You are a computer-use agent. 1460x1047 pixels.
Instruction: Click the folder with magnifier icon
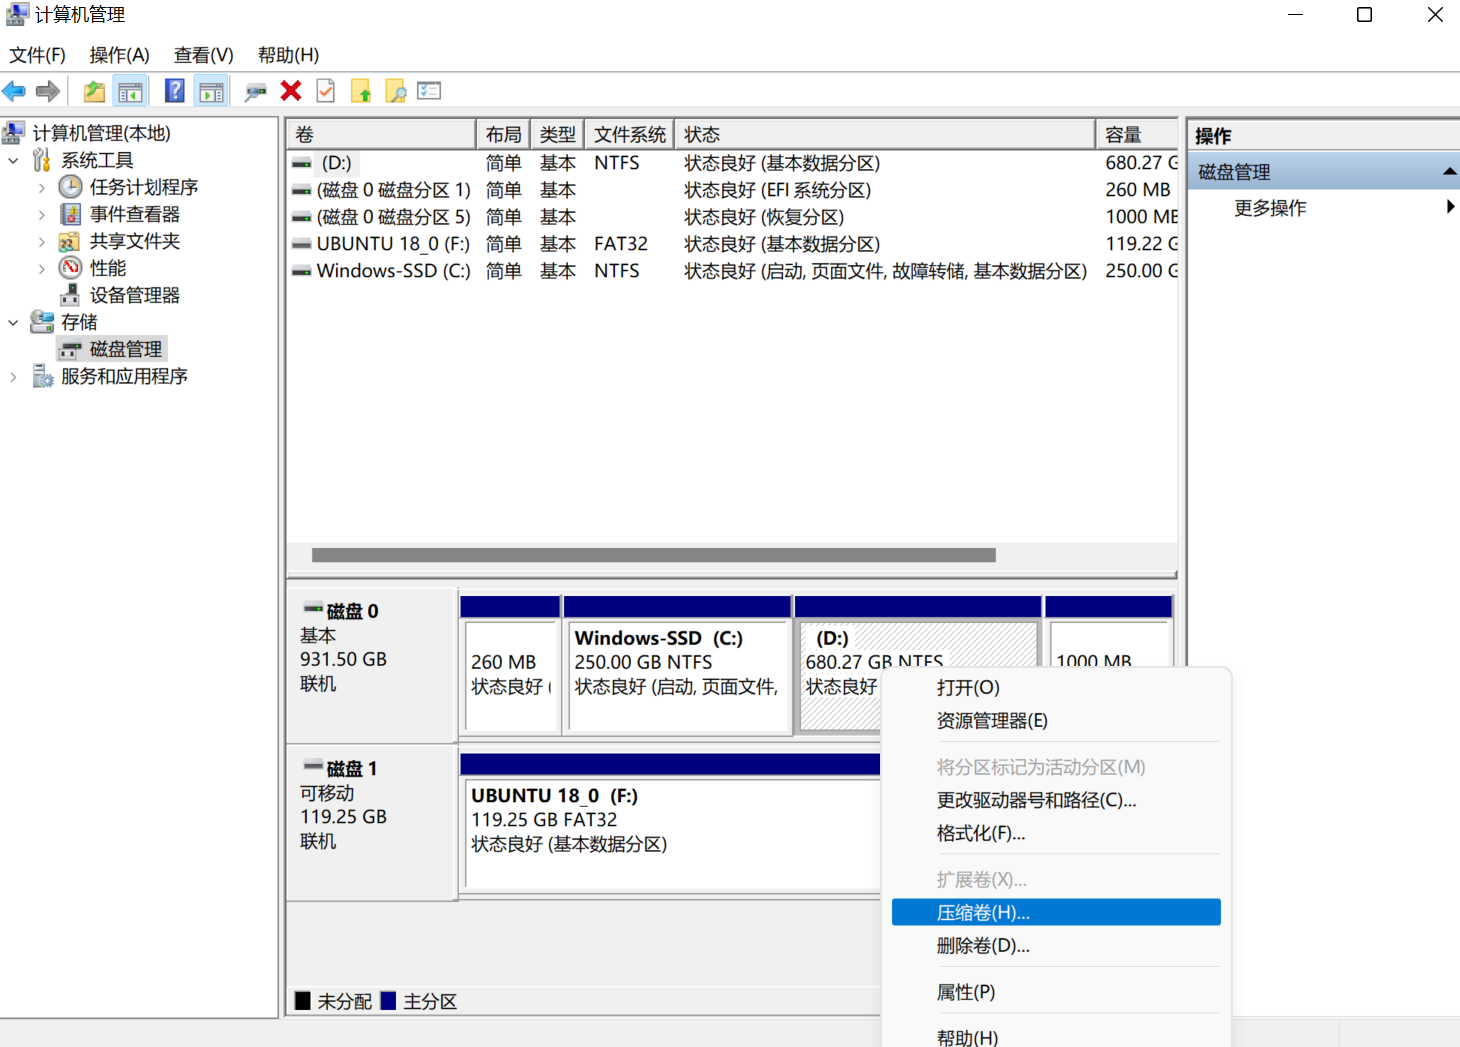pyautogui.click(x=396, y=92)
